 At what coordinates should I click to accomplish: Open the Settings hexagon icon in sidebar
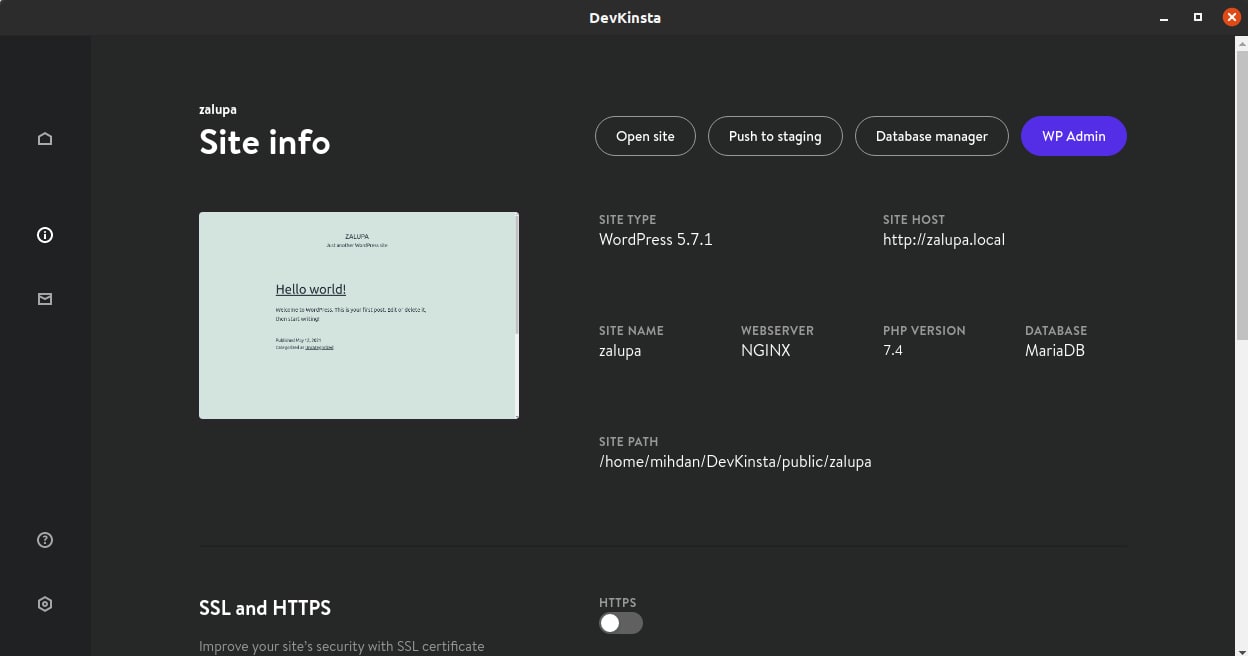click(x=45, y=604)
